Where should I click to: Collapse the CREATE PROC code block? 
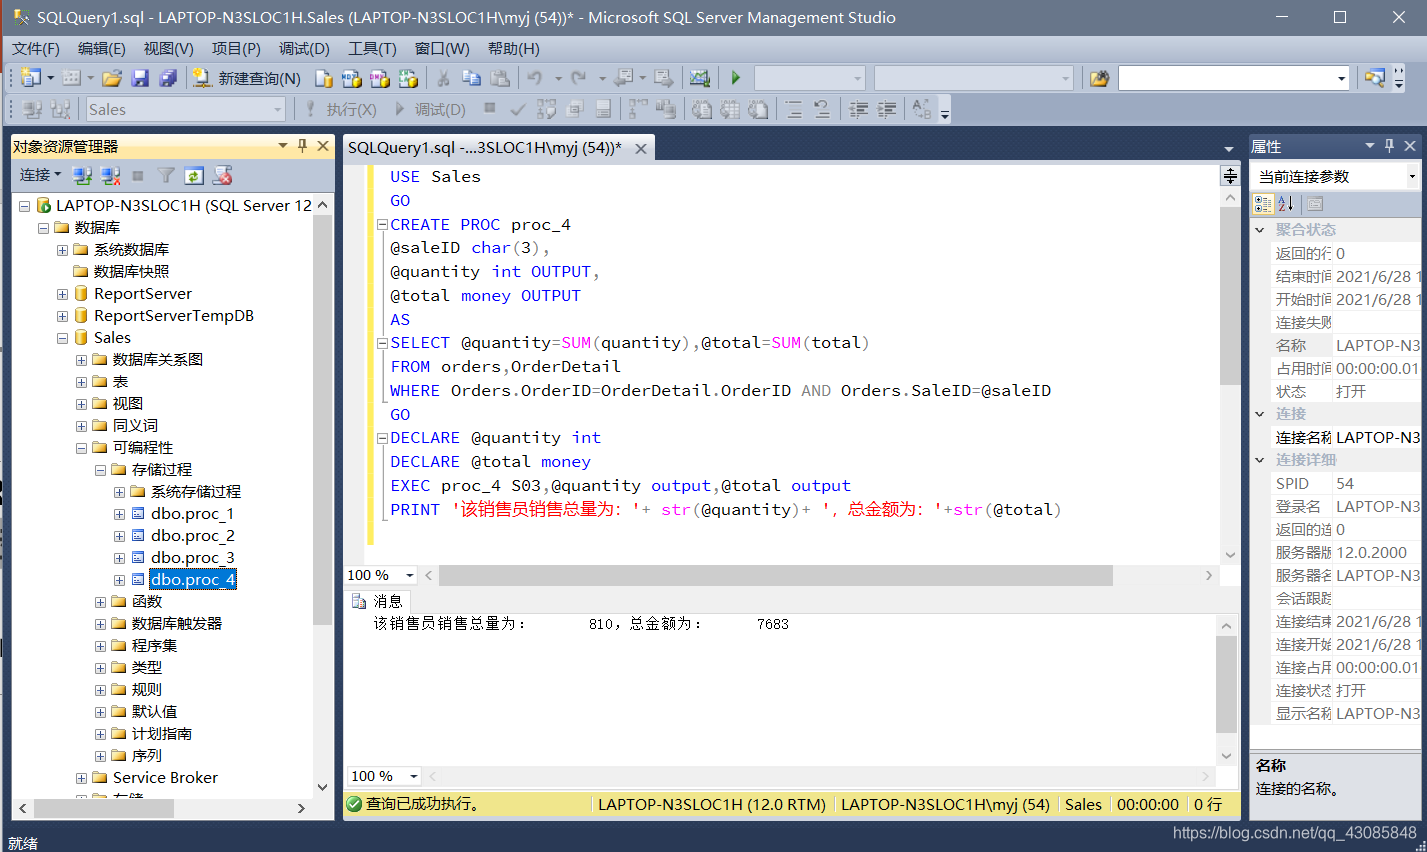click(x=382, y=225)
